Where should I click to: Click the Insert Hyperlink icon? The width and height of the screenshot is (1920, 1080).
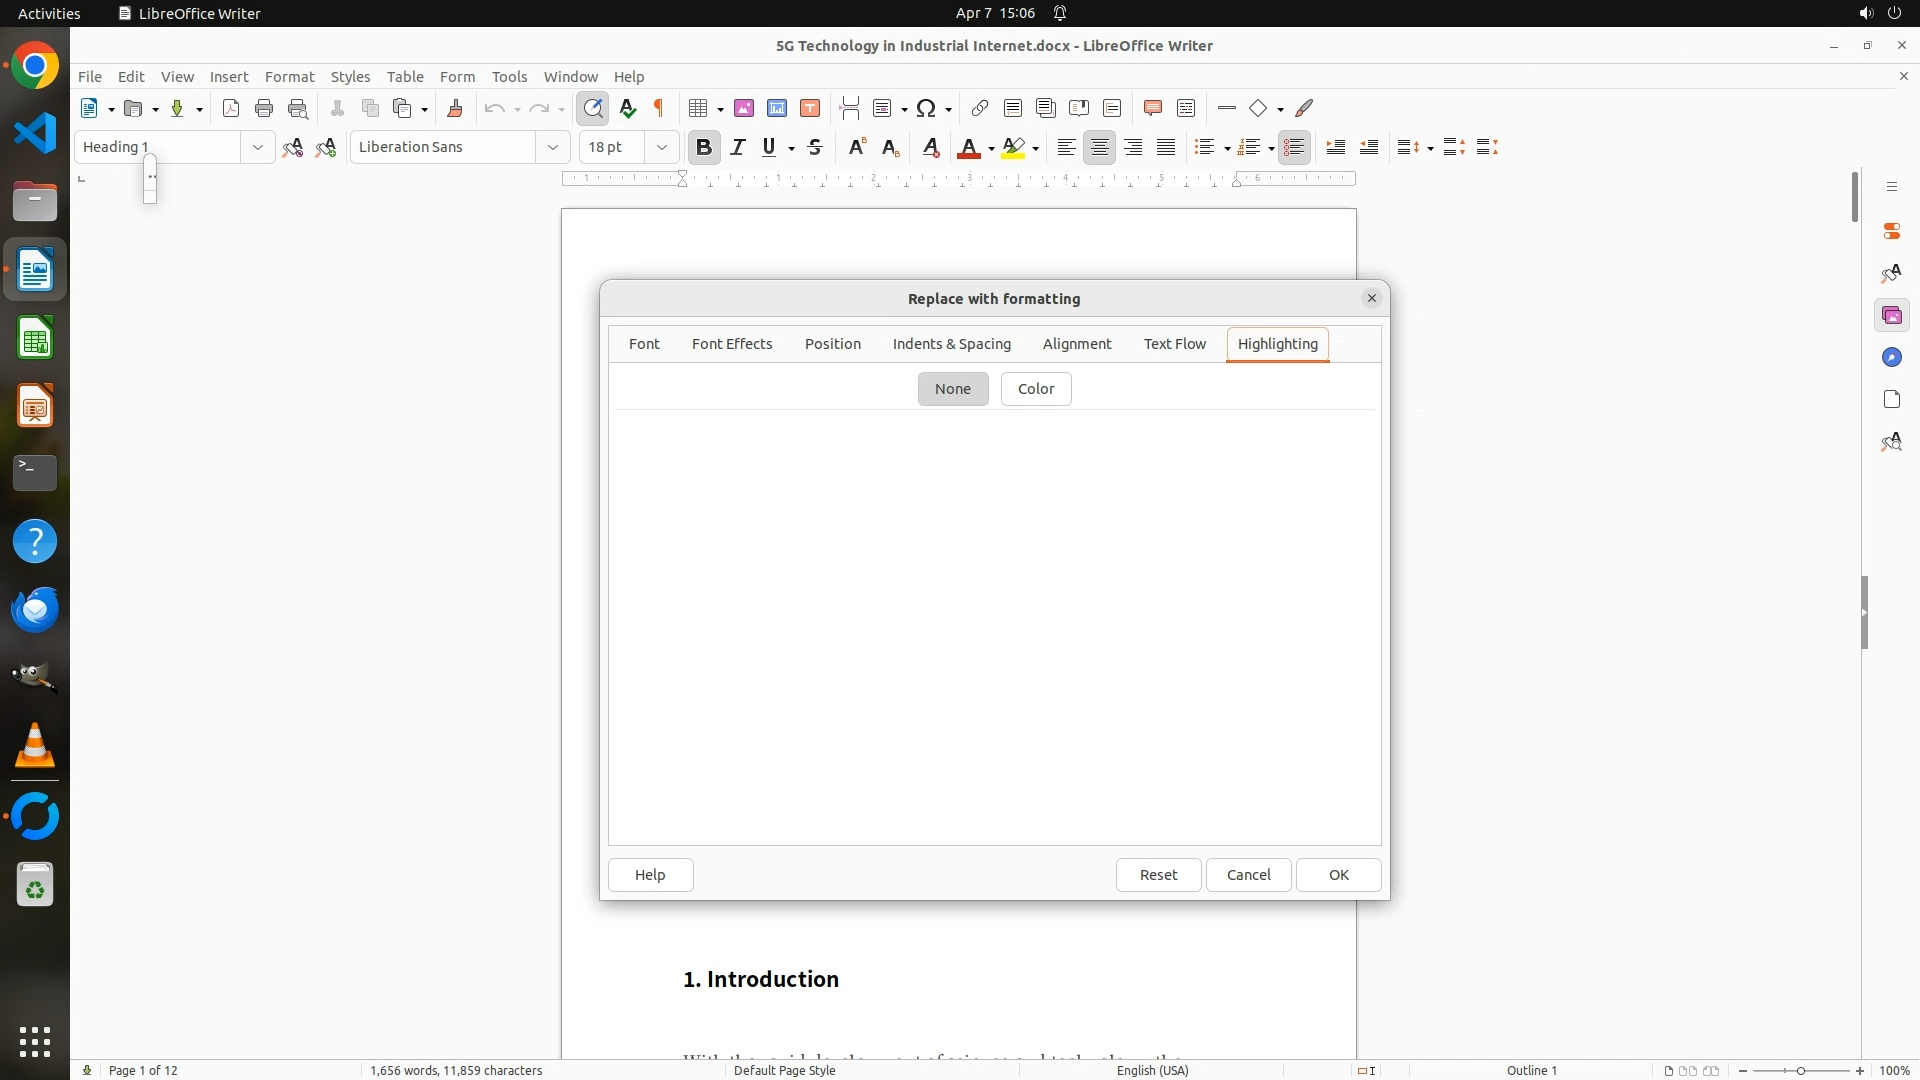980,108
